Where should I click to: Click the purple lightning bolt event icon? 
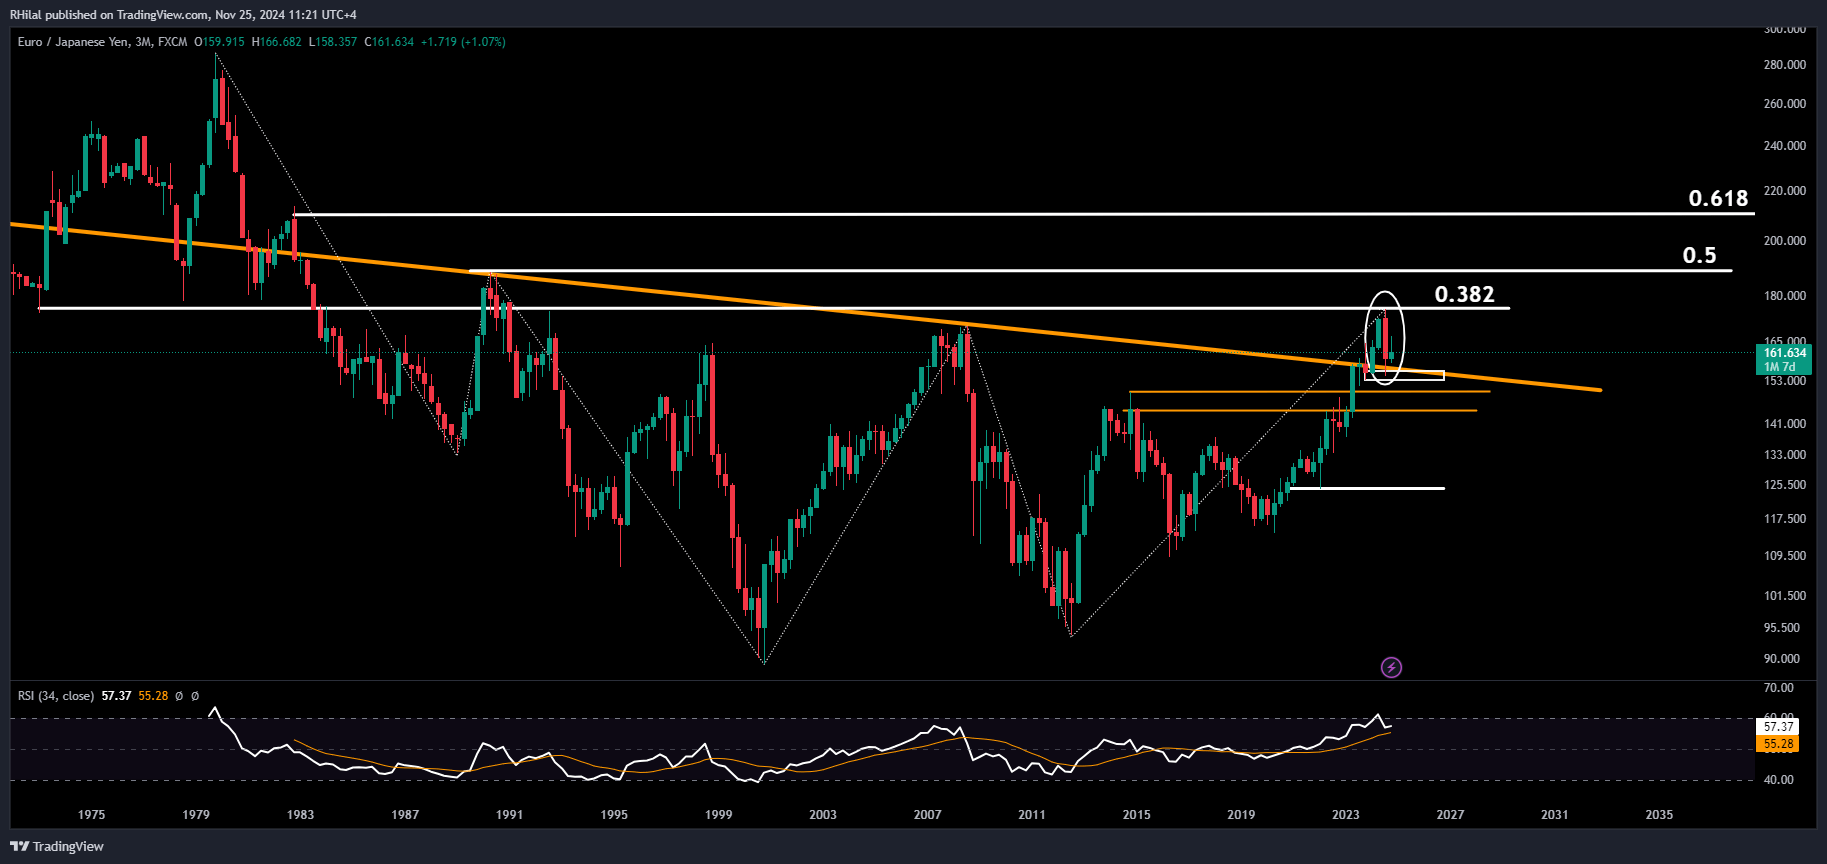(1391, 667)
